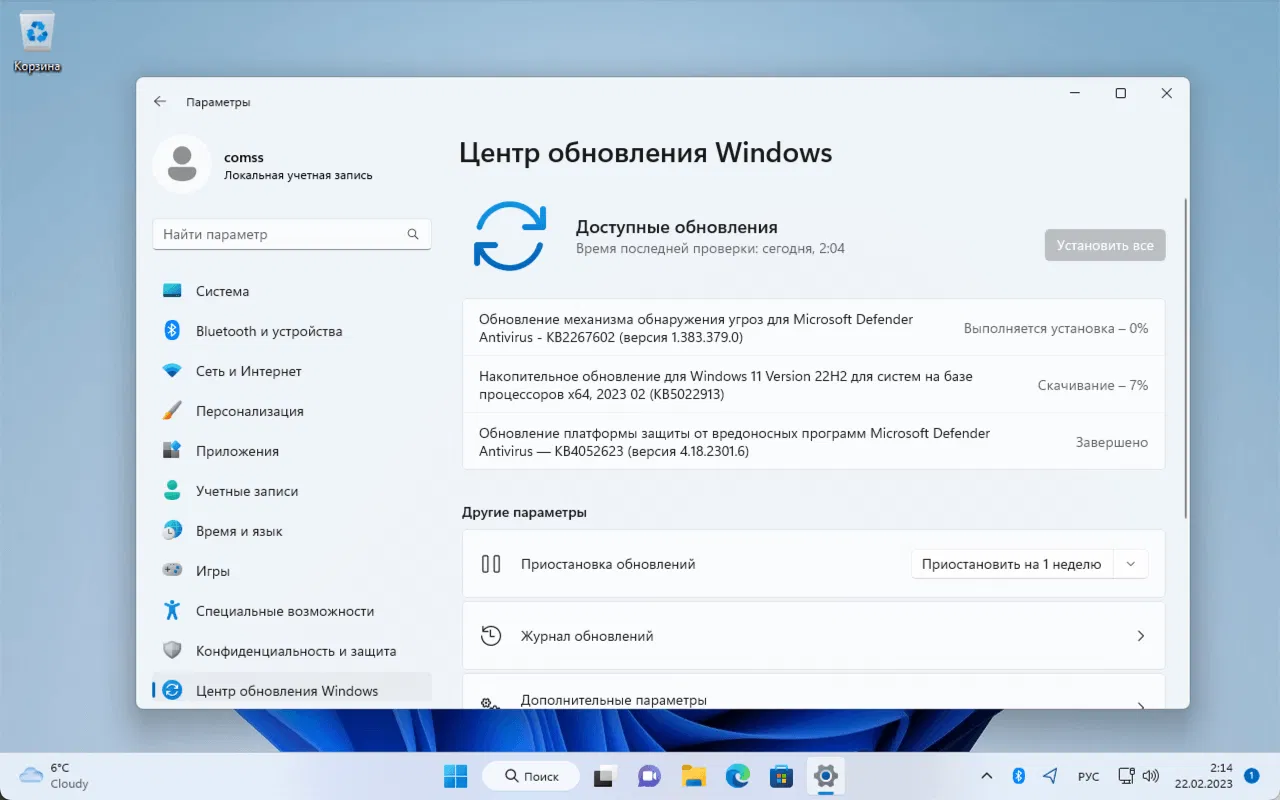The width and height of the screenshot is (1280, 800).
Task: Click the location arrow icon in the tray
Action: (1050, 776)
